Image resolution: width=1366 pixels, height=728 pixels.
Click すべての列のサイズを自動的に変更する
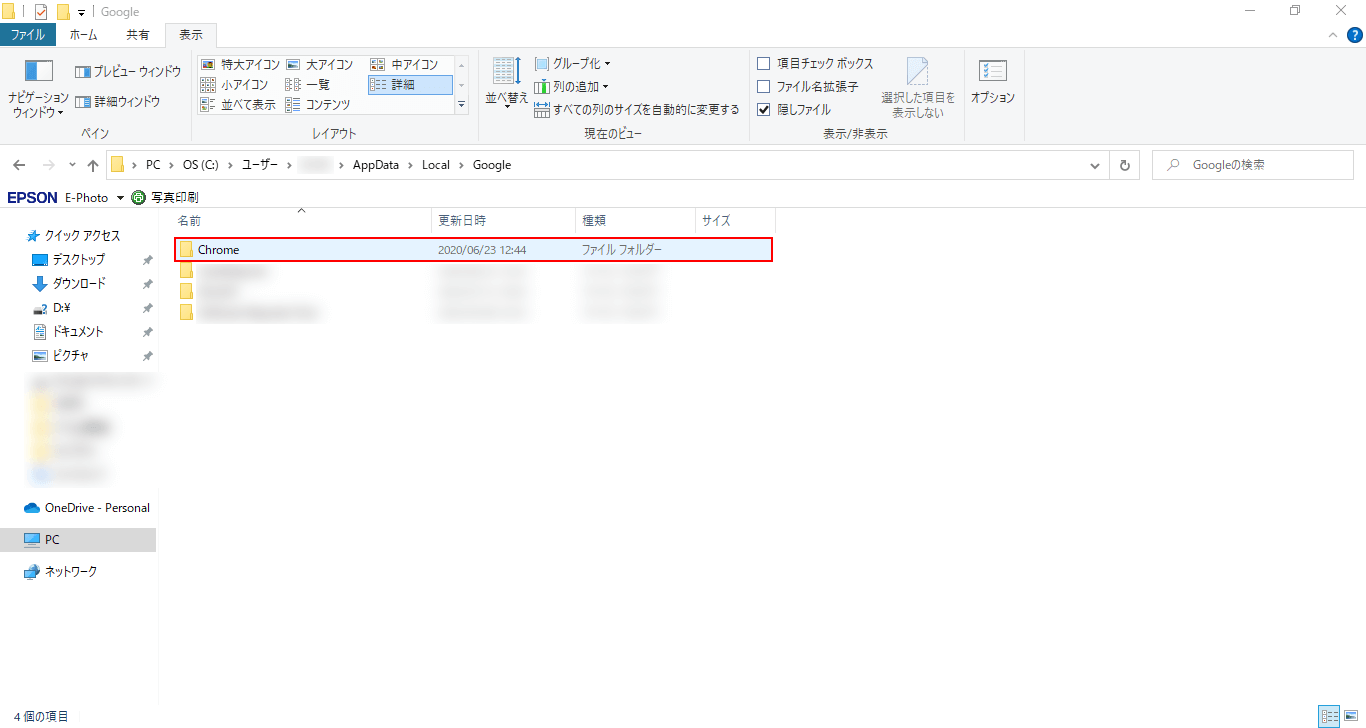637,110
